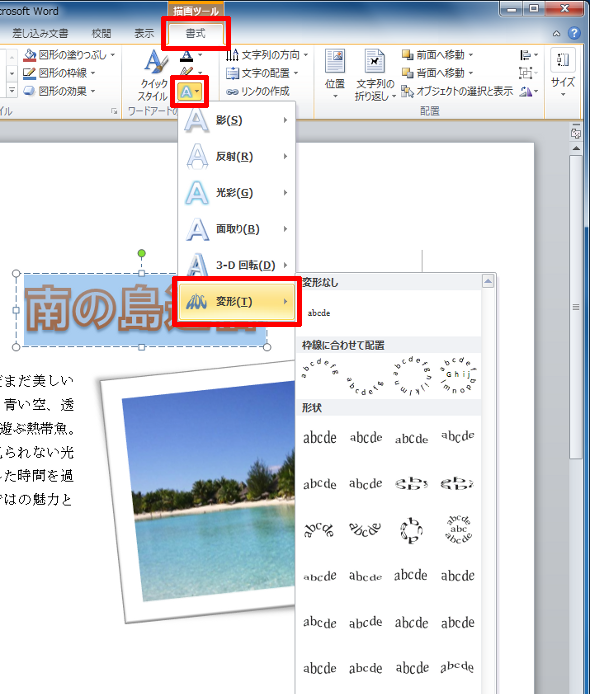This screenshot has height=694, width=590.
Task: Open the Size (サイズ) icon
Action: click(x=563, y=73)
